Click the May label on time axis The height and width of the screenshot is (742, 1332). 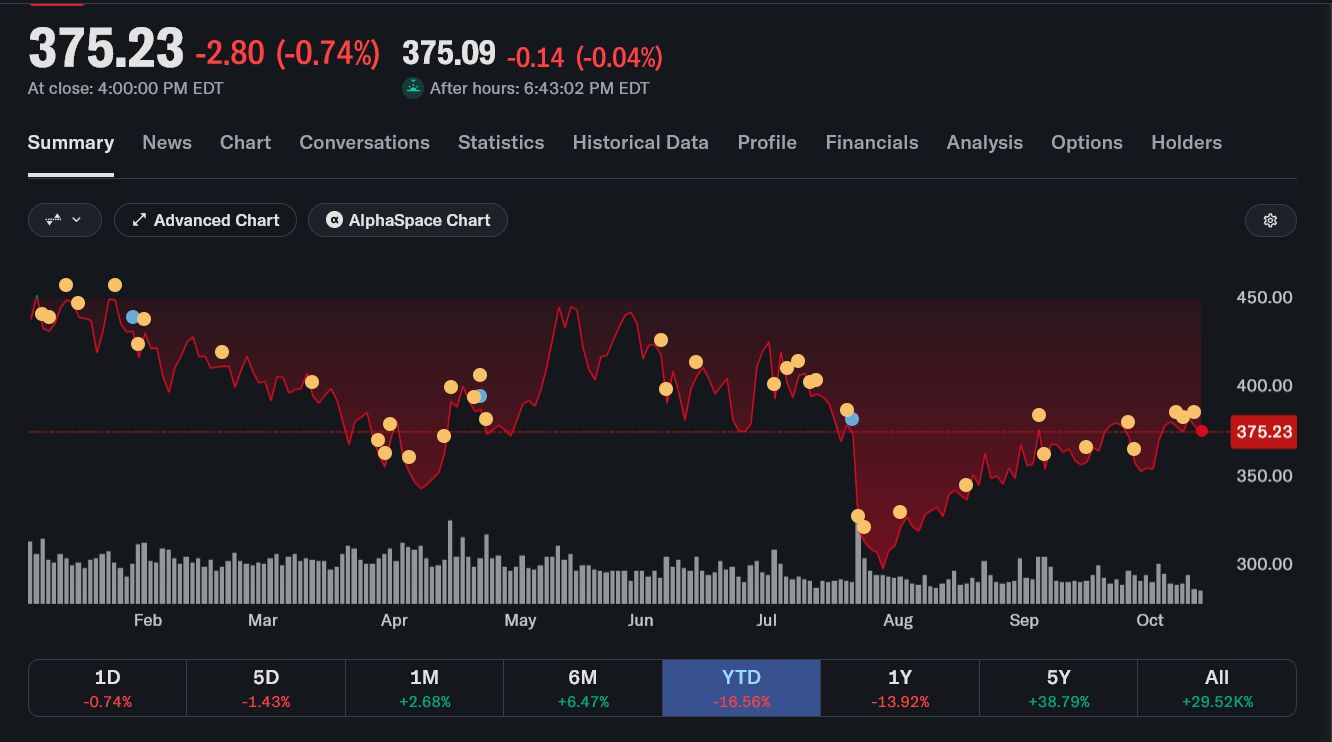click(520, 620)
